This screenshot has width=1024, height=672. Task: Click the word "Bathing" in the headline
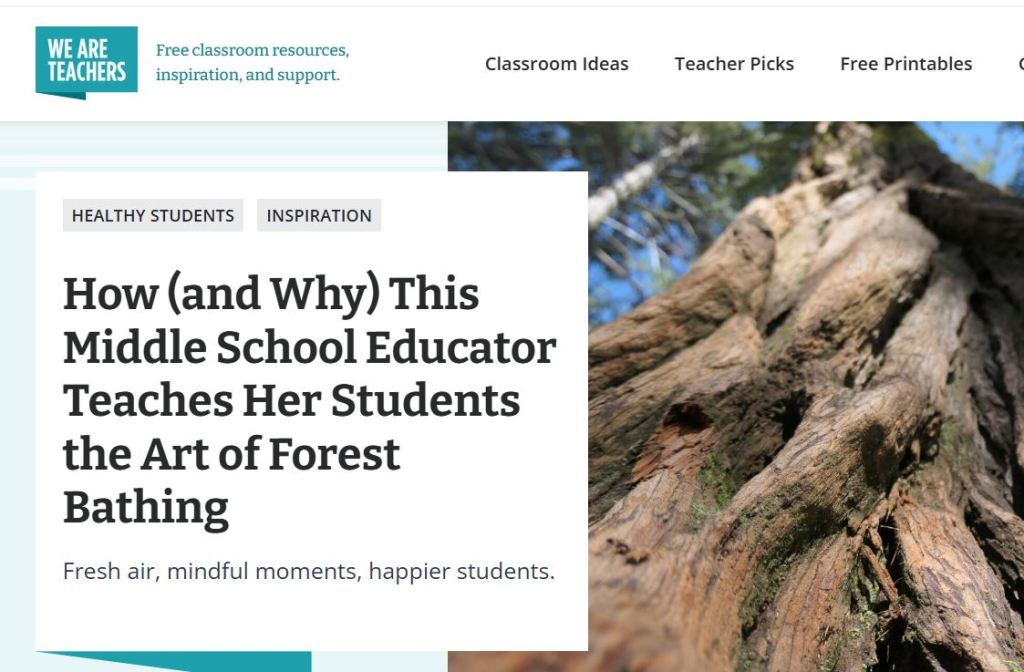146,507
